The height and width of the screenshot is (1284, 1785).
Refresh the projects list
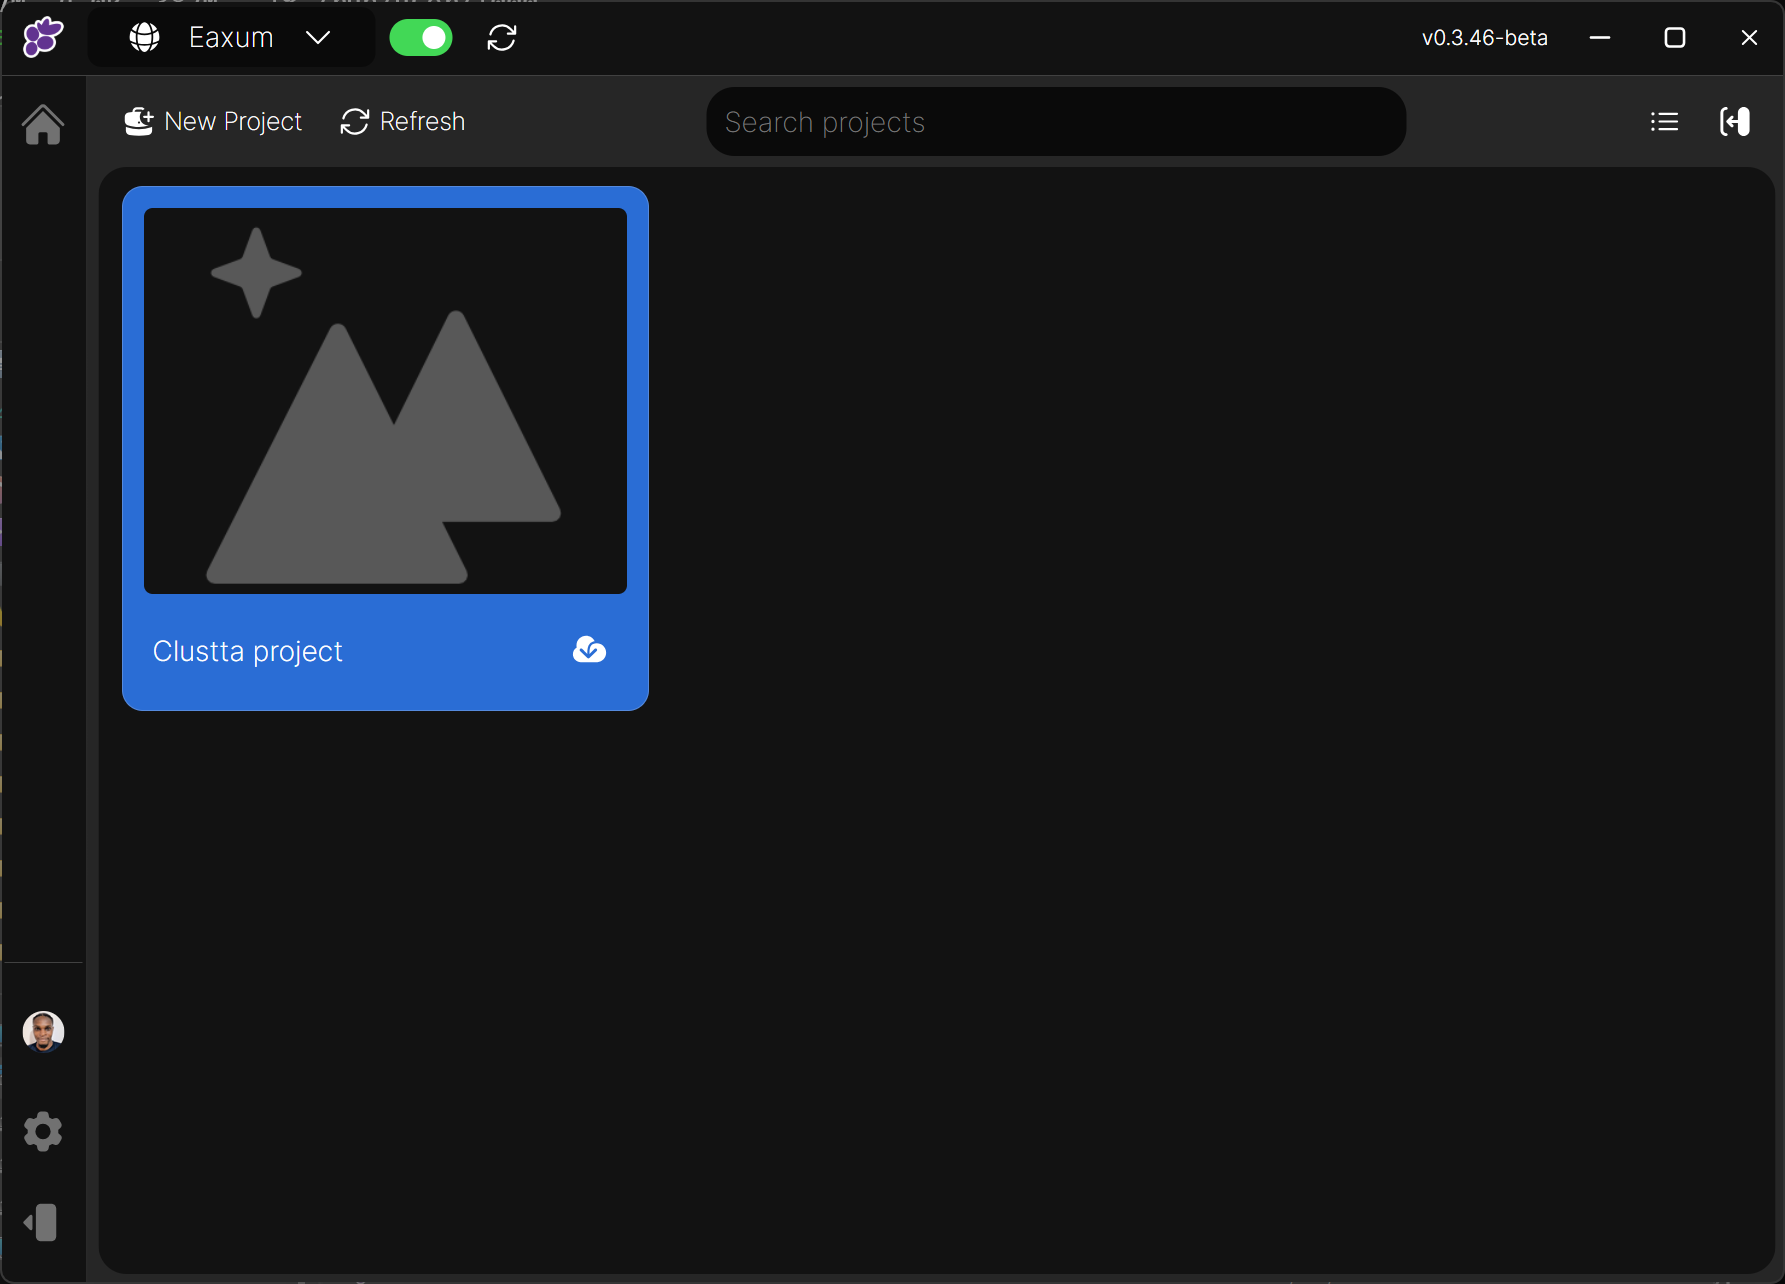pyautogui.click(x=403, y=121)
